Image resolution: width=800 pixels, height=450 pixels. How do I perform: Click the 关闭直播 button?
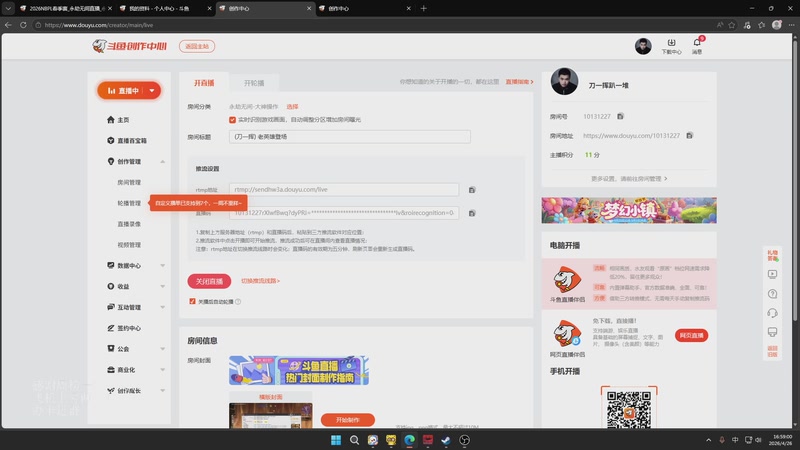[209, 281]
